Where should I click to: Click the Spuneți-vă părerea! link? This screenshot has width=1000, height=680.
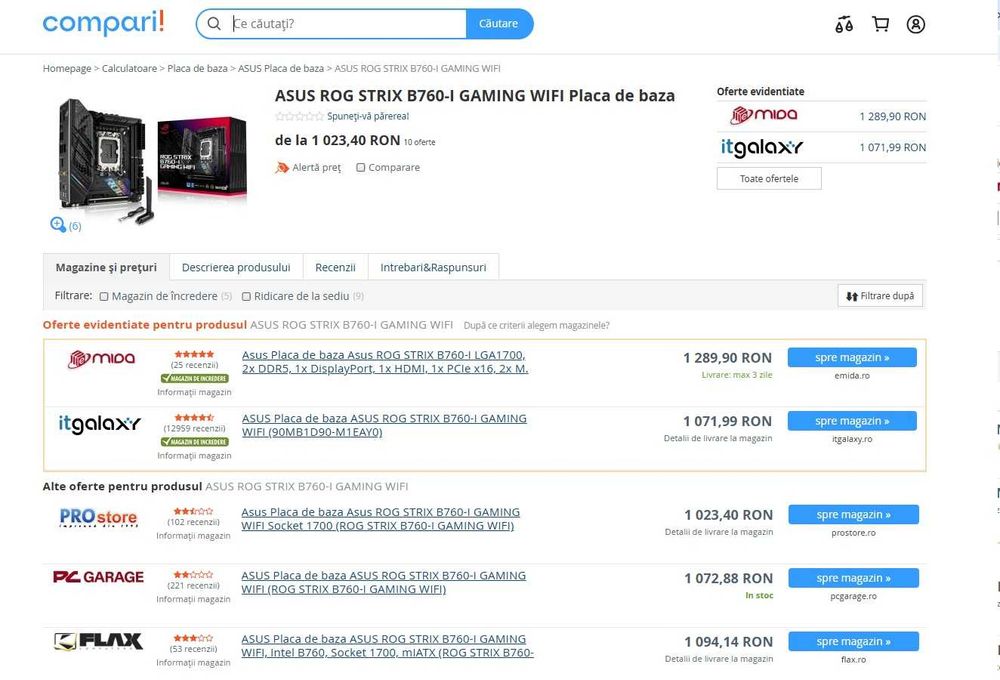click(x=368, y=116)
